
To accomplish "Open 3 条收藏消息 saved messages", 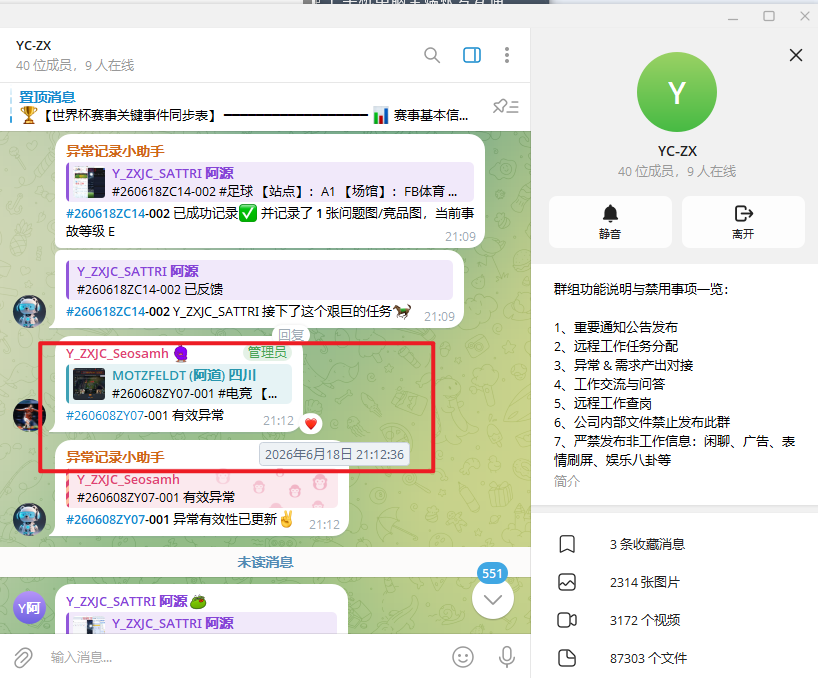I will coord(674,544).
